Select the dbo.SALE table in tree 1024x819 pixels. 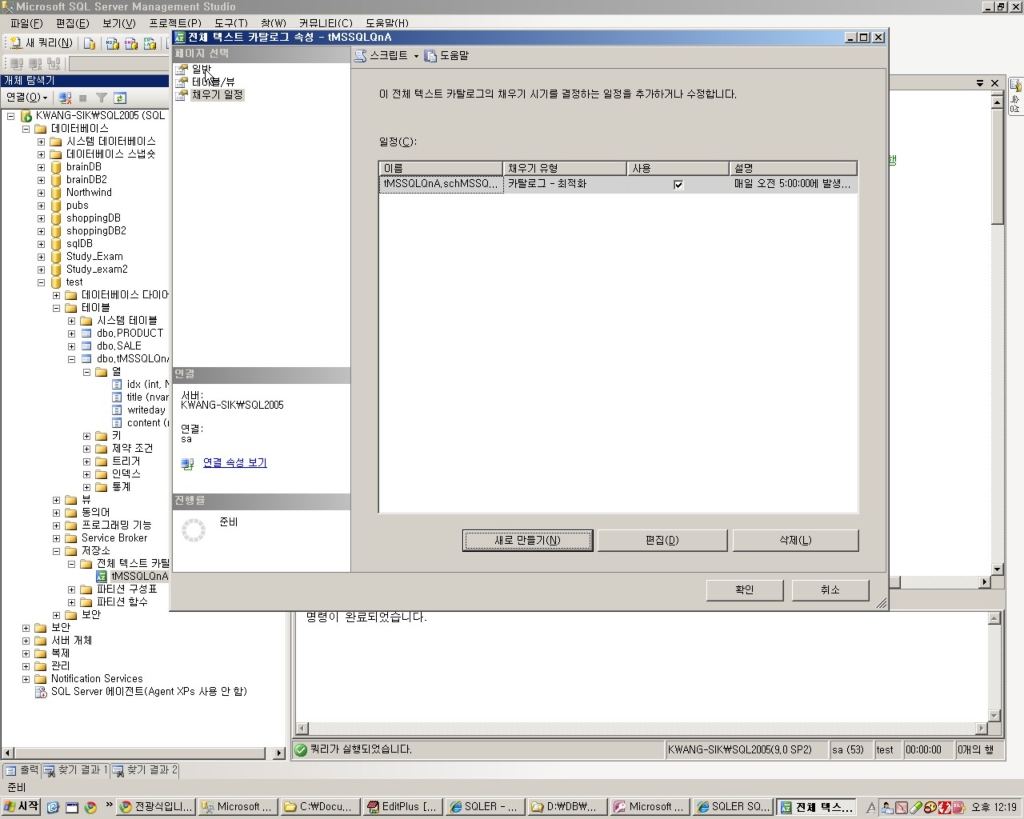tap(119, 346)
